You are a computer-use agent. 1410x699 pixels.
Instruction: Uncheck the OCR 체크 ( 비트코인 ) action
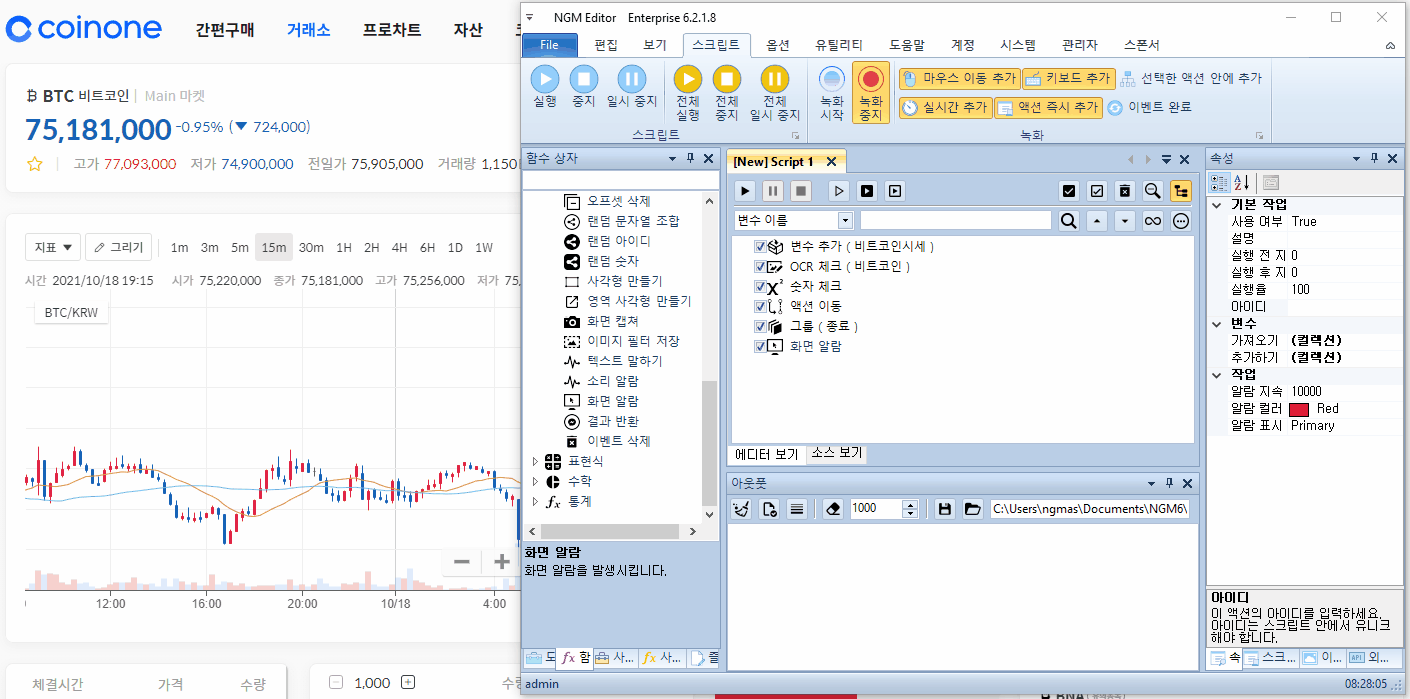click(761, 267)
